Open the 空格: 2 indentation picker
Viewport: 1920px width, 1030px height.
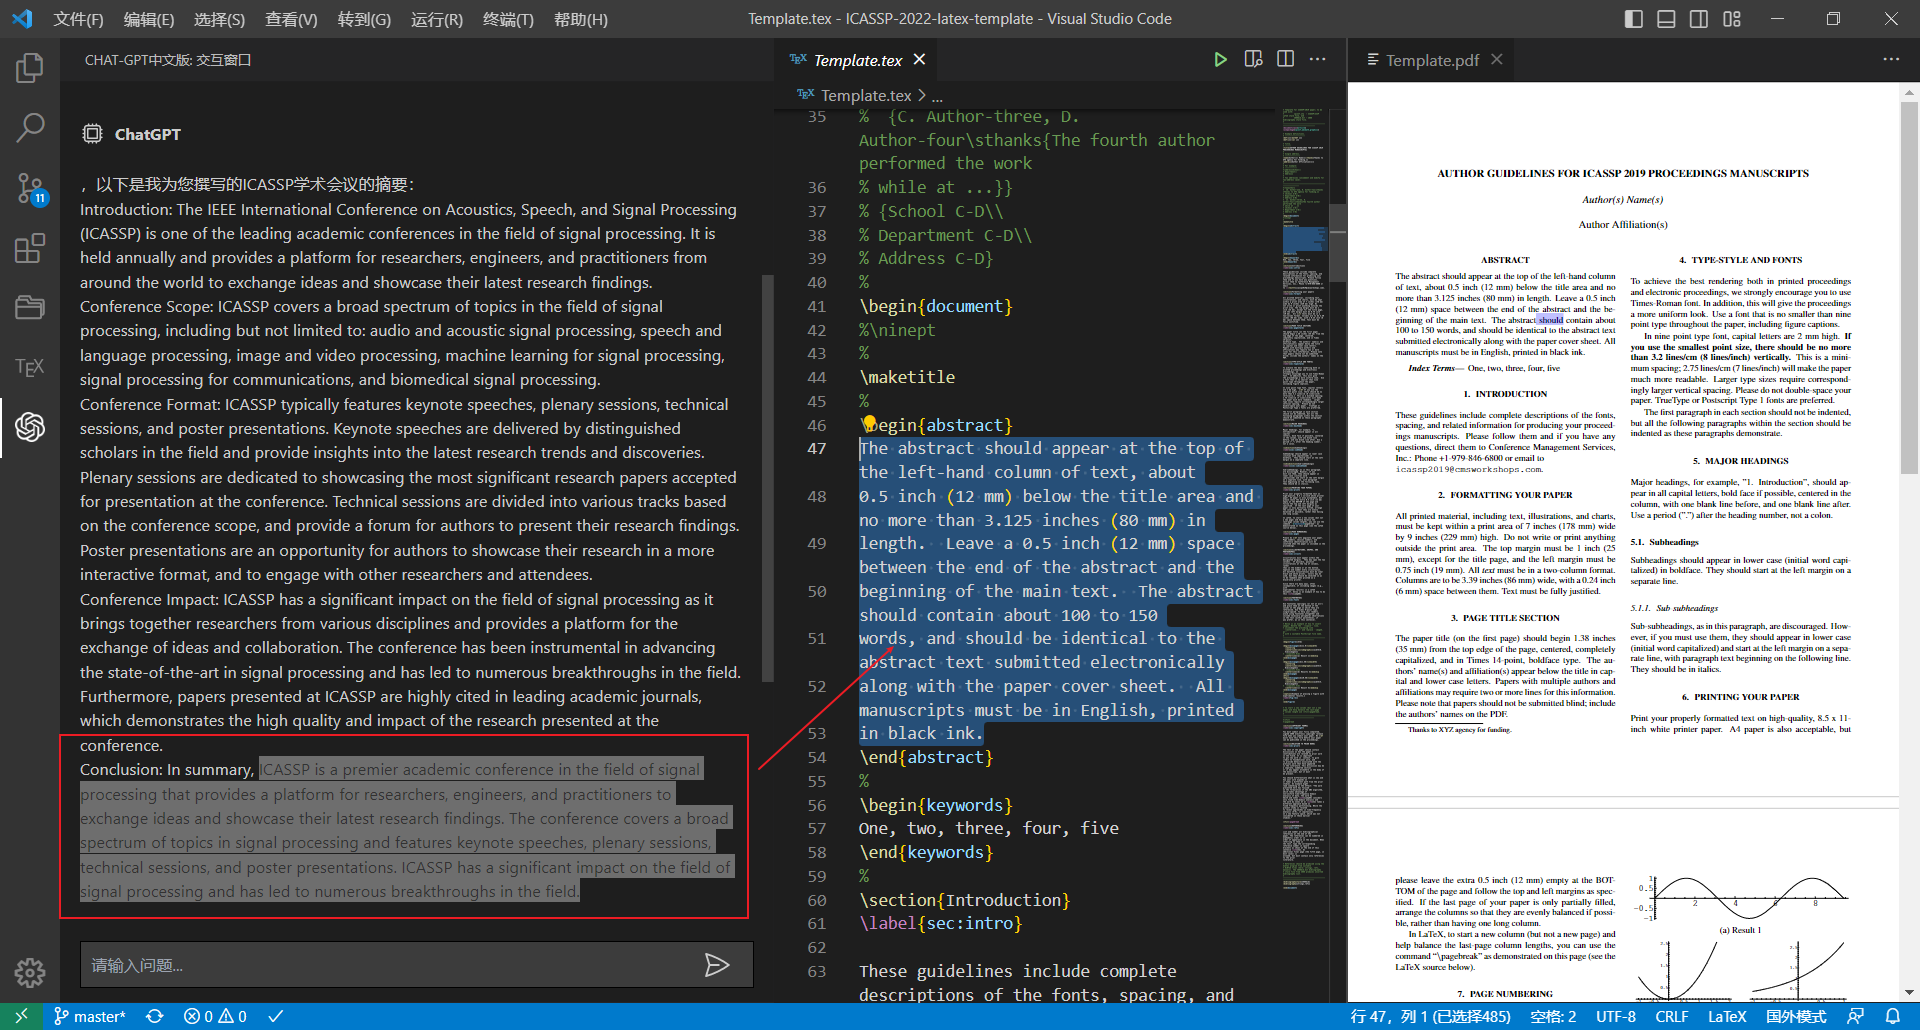(1553, 1016)
